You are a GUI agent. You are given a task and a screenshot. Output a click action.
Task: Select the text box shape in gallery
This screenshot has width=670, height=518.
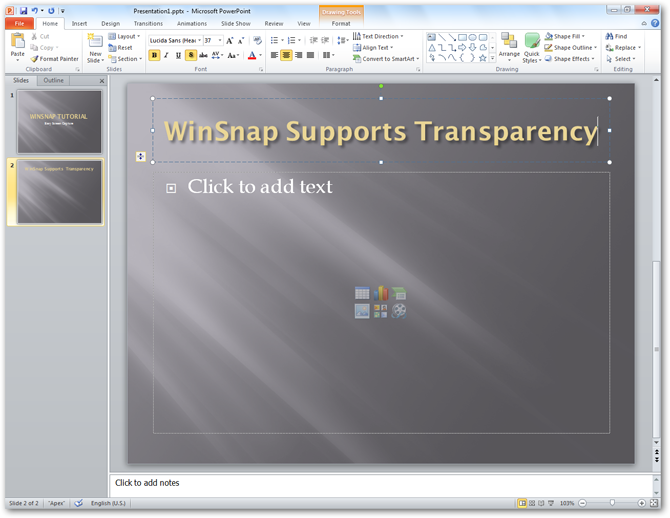[x=432, y=38]
